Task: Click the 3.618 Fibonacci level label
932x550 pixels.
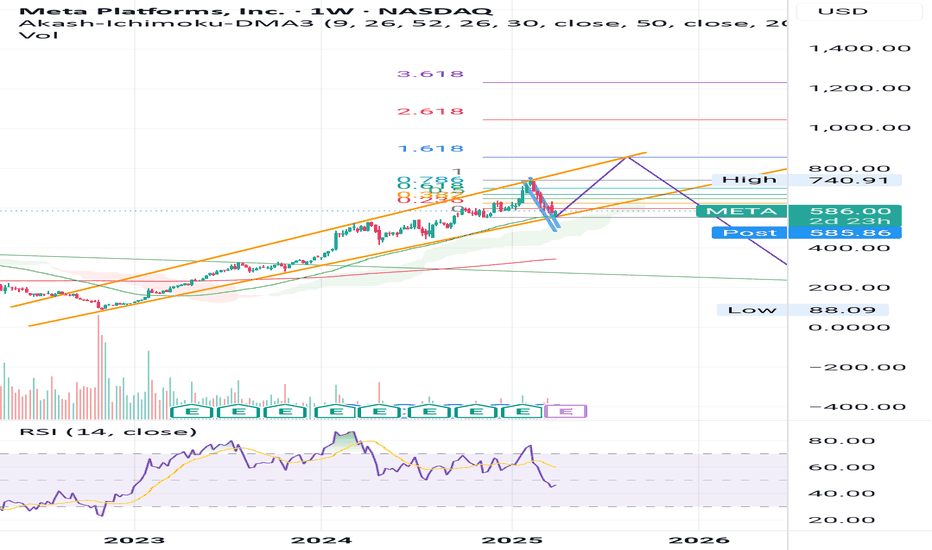Action: coord(430,74)
